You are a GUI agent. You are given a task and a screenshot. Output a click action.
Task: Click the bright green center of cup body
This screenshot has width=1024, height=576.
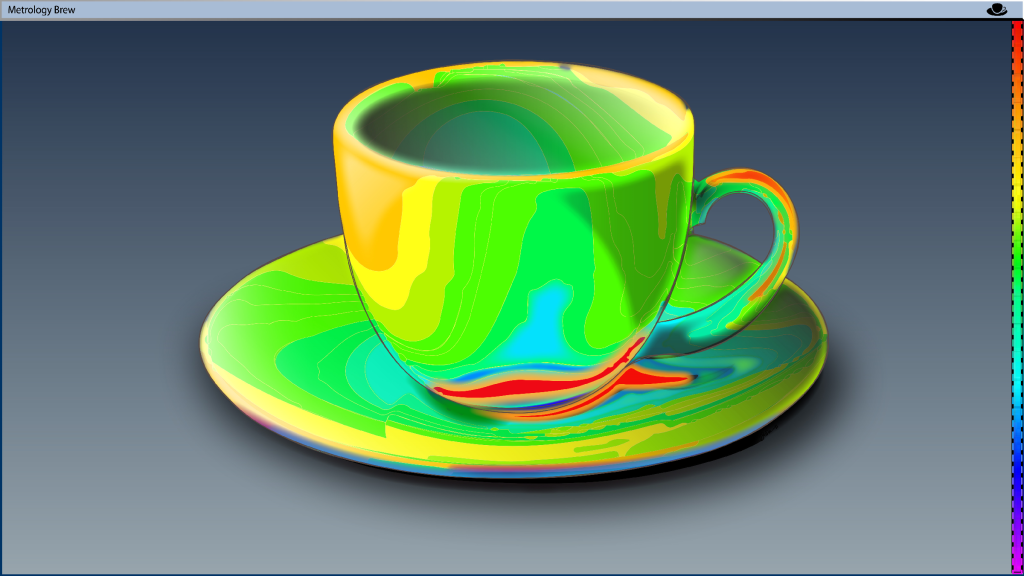point(560,230)
